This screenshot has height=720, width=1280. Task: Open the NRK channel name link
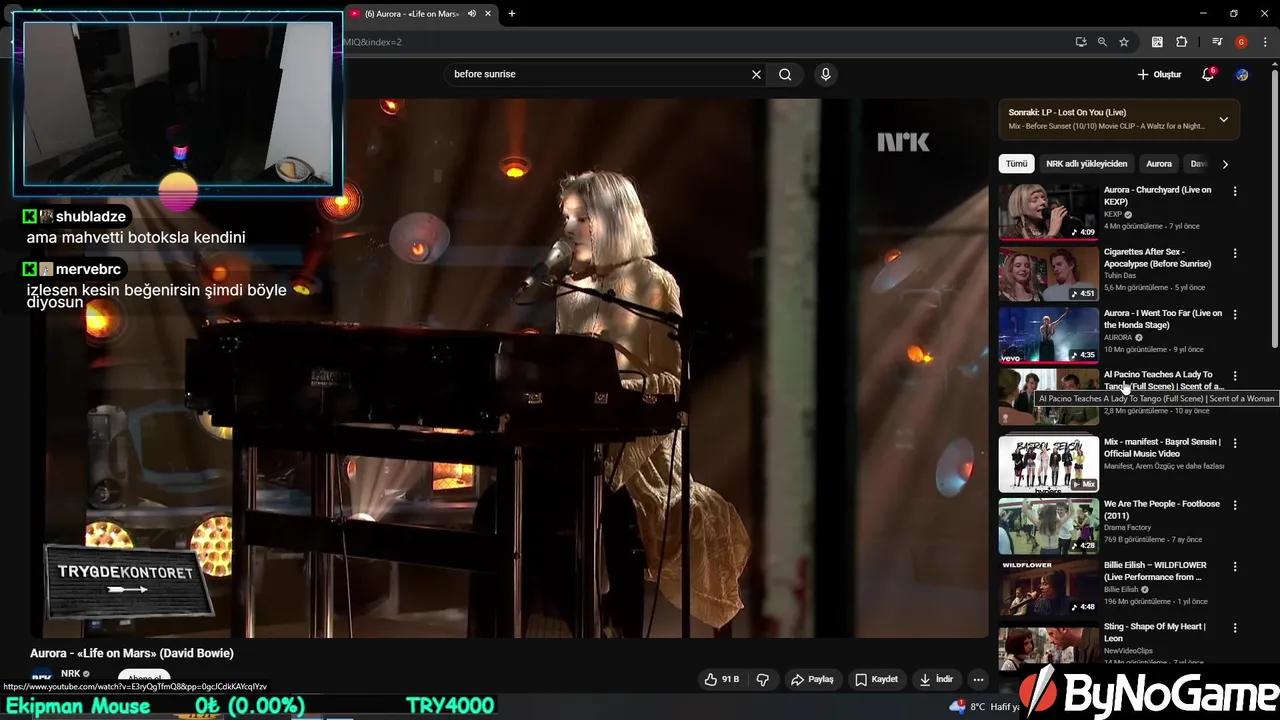click(70, 674)
